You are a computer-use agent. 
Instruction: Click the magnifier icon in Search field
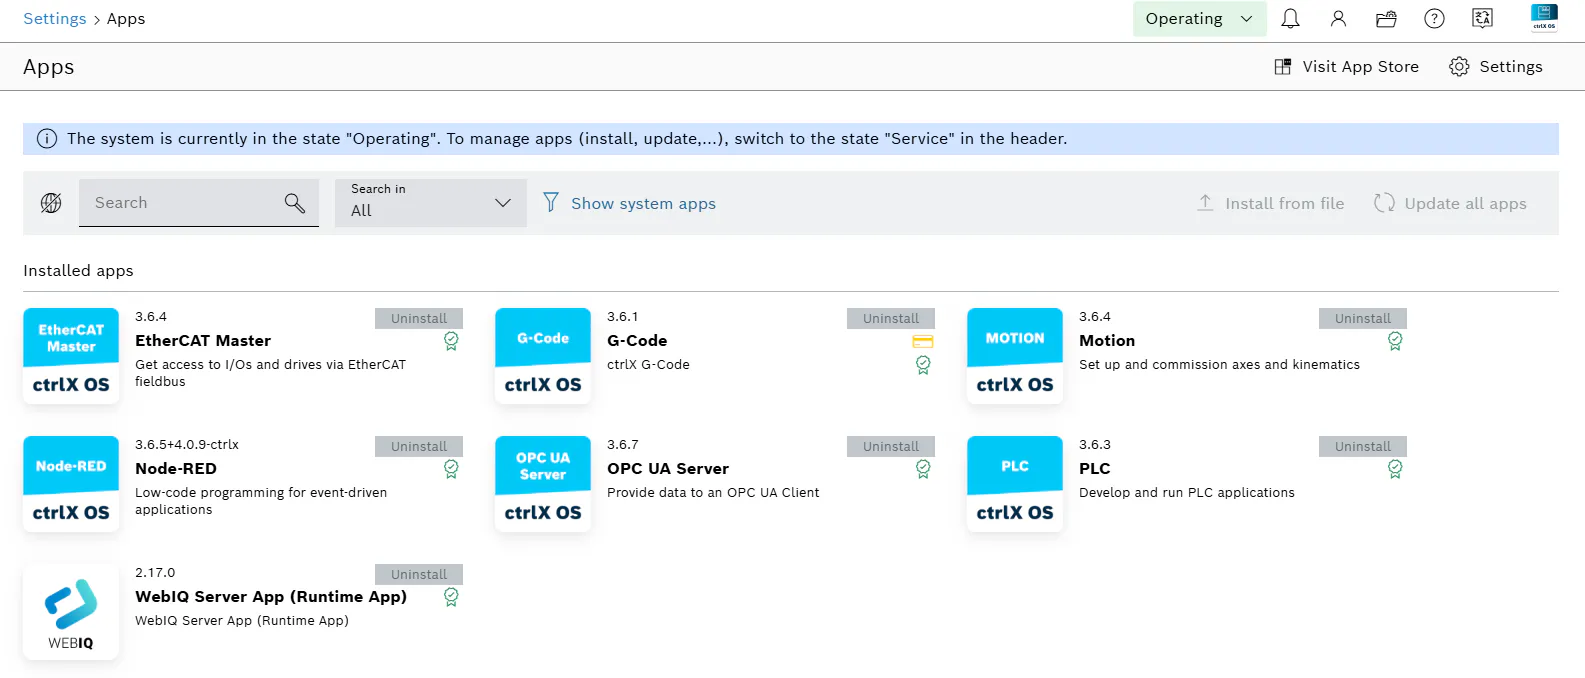[x=294, y=203]
